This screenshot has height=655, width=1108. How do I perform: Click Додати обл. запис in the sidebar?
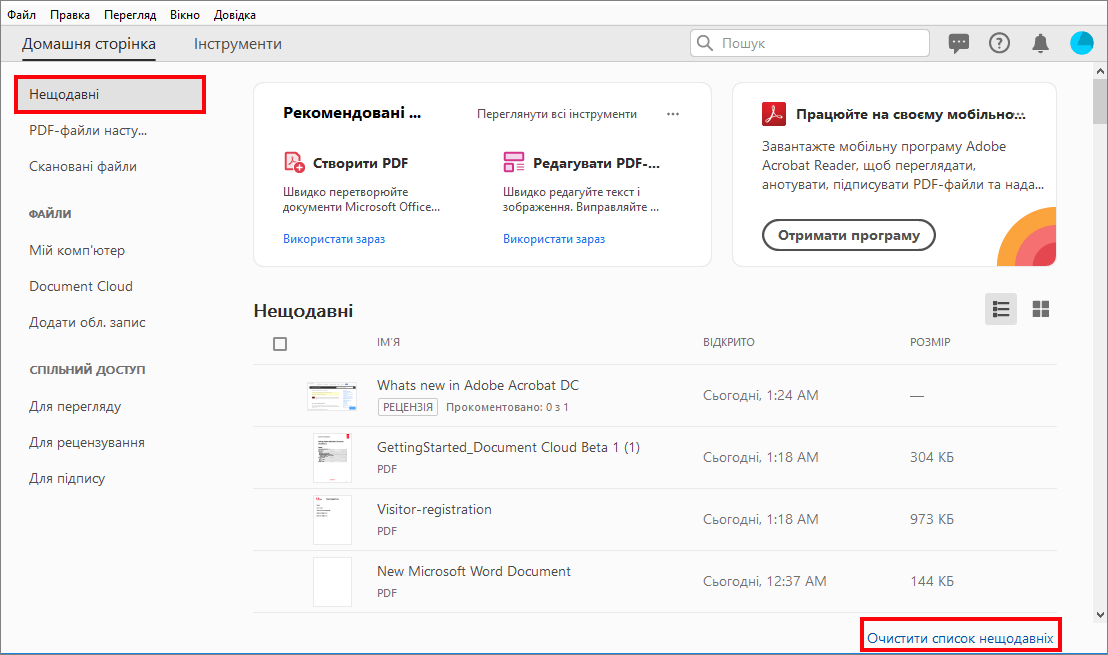point(87,322)
